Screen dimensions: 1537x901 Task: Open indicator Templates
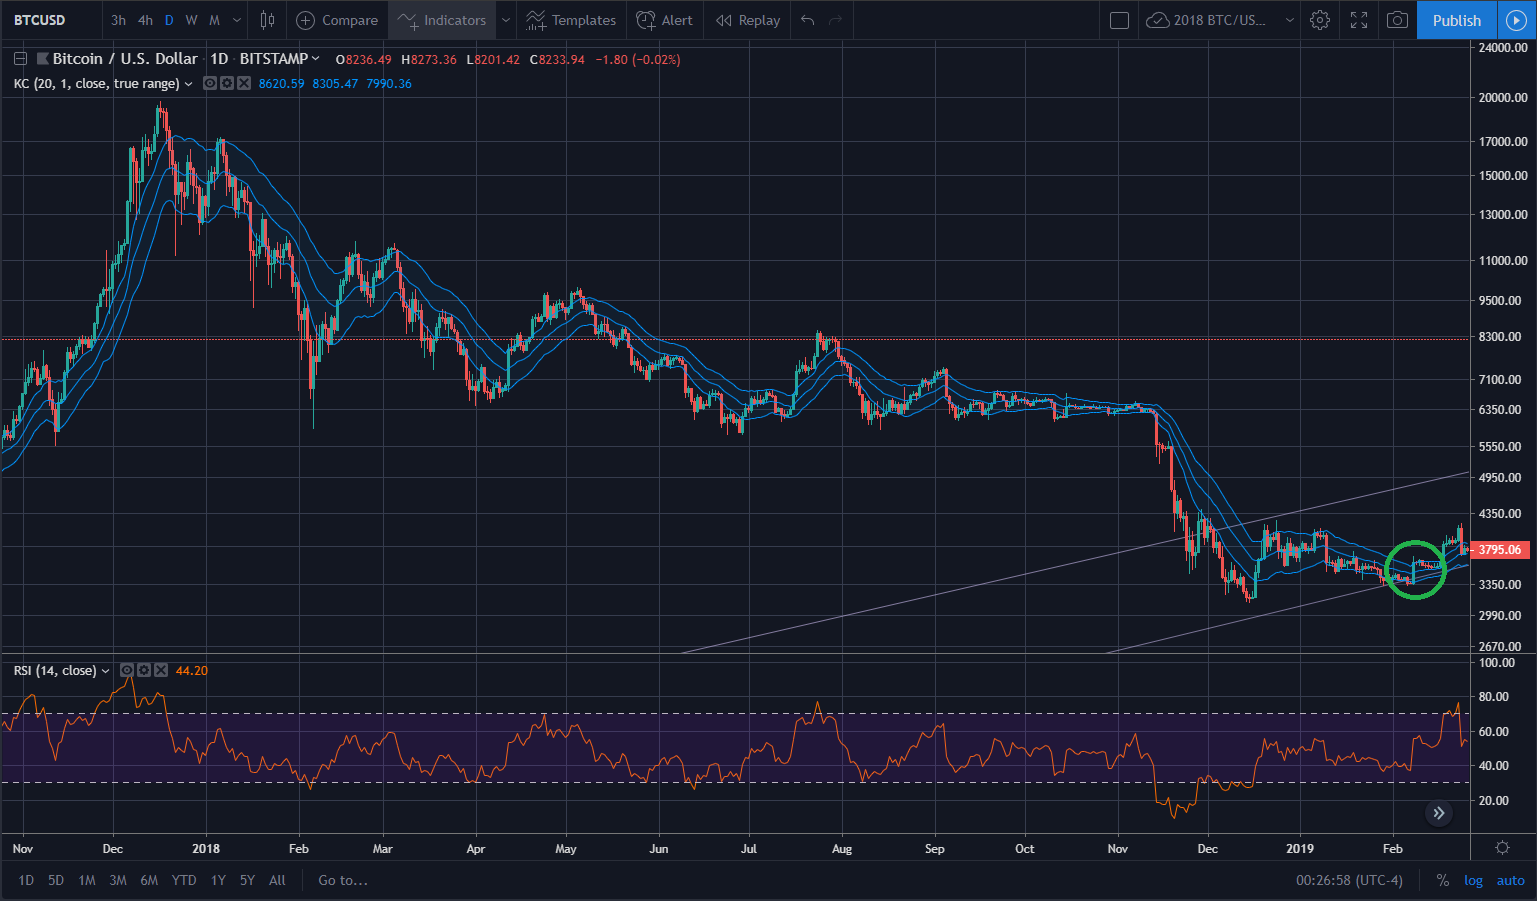(x=569, y=20)
